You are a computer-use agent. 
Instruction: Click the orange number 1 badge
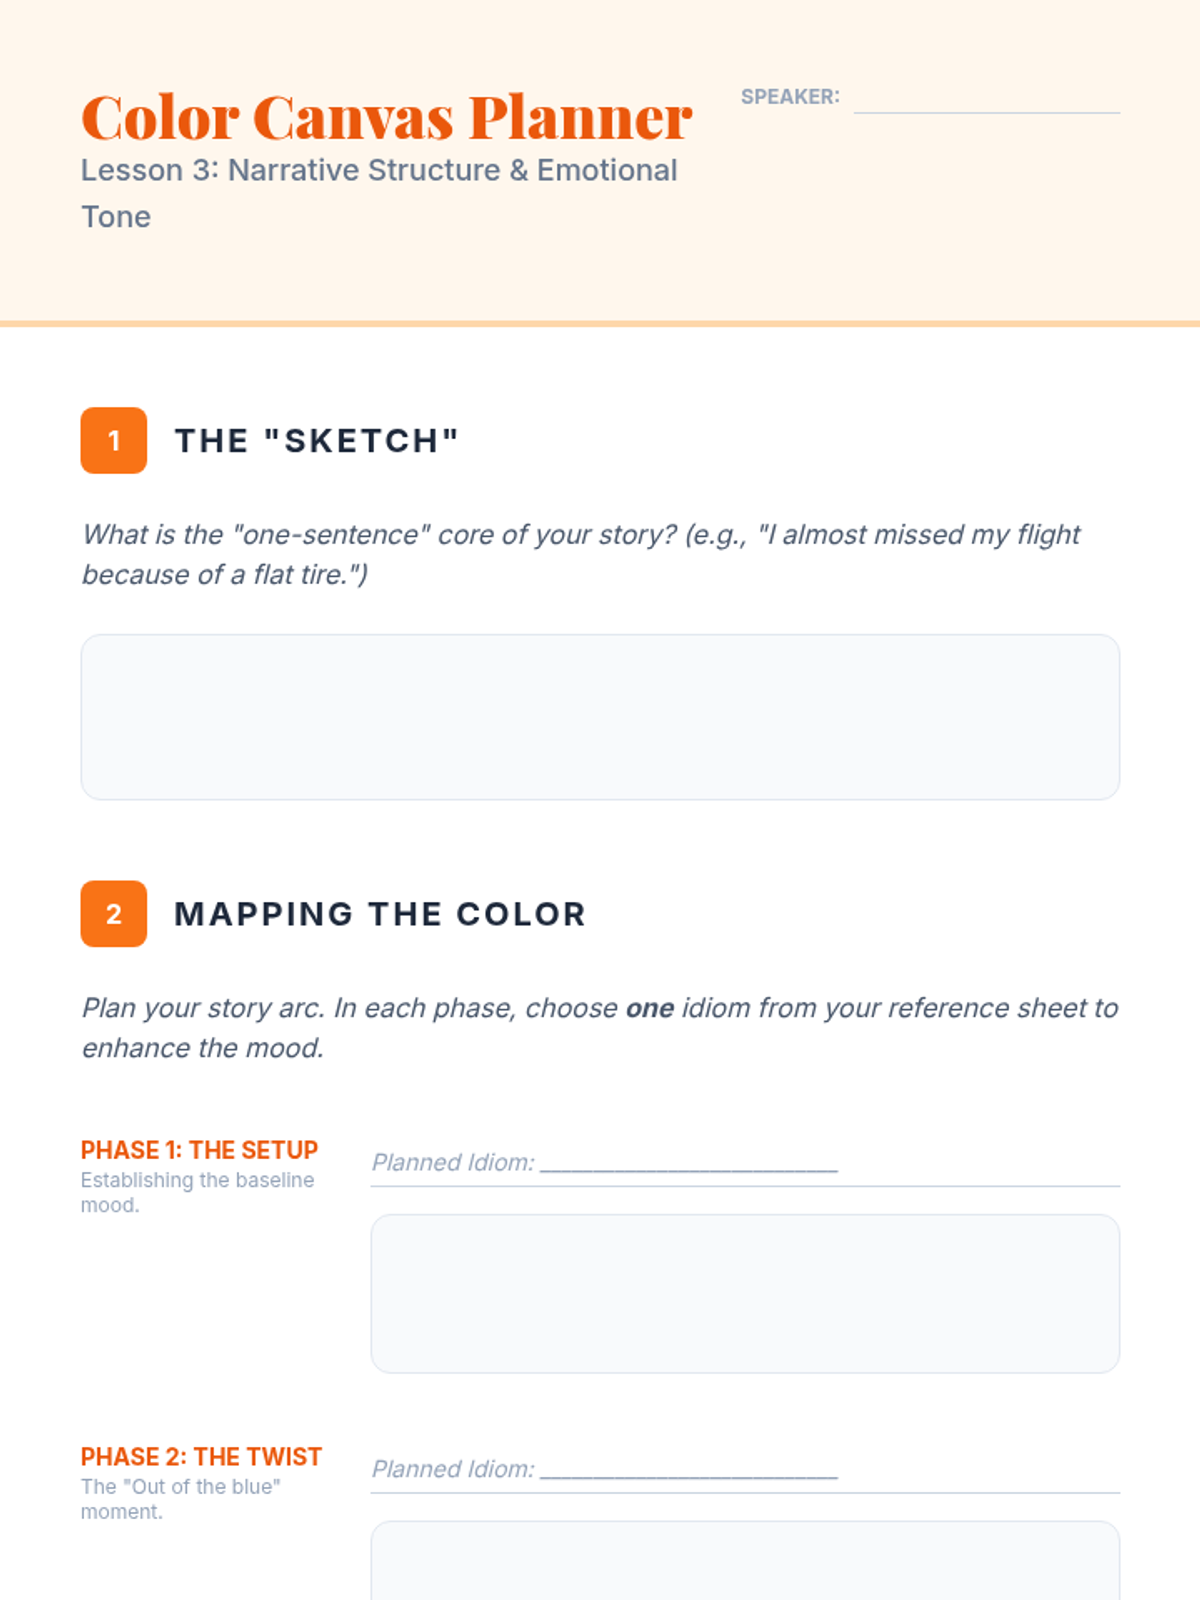(x=114, y=440)
